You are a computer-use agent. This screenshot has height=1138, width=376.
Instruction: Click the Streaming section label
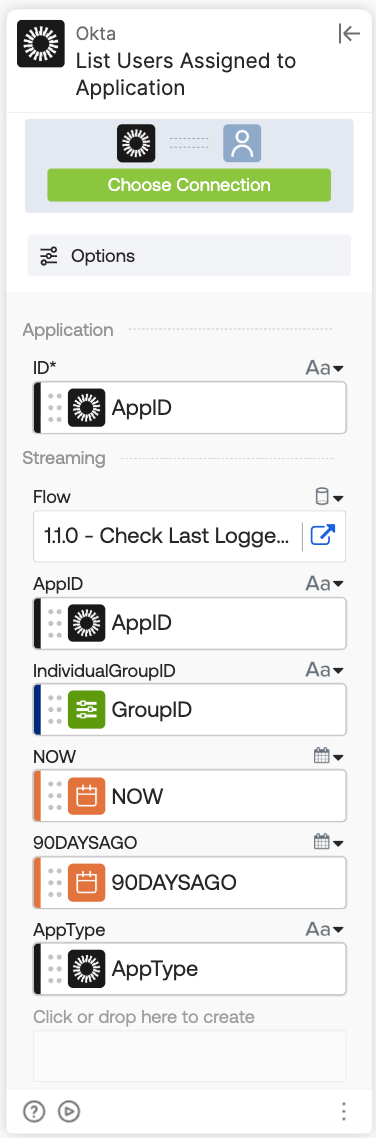[64, 458]
